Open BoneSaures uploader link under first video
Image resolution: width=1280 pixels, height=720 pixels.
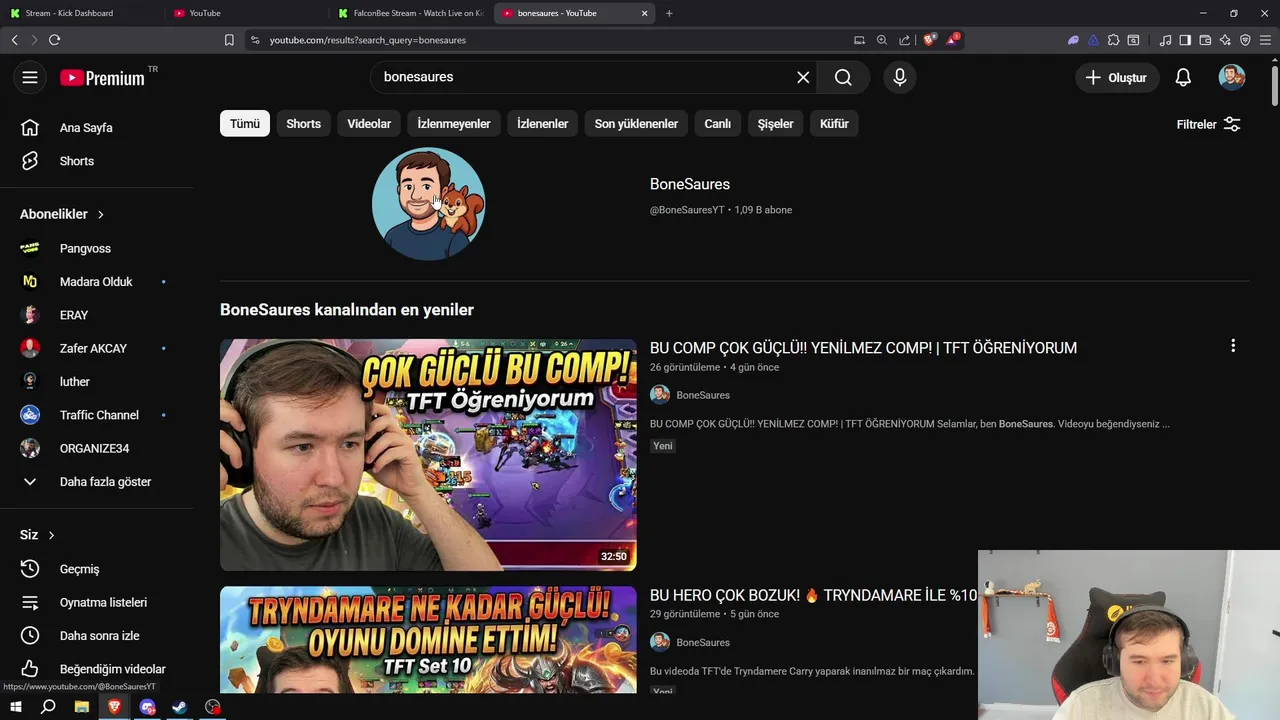[703, 395]
